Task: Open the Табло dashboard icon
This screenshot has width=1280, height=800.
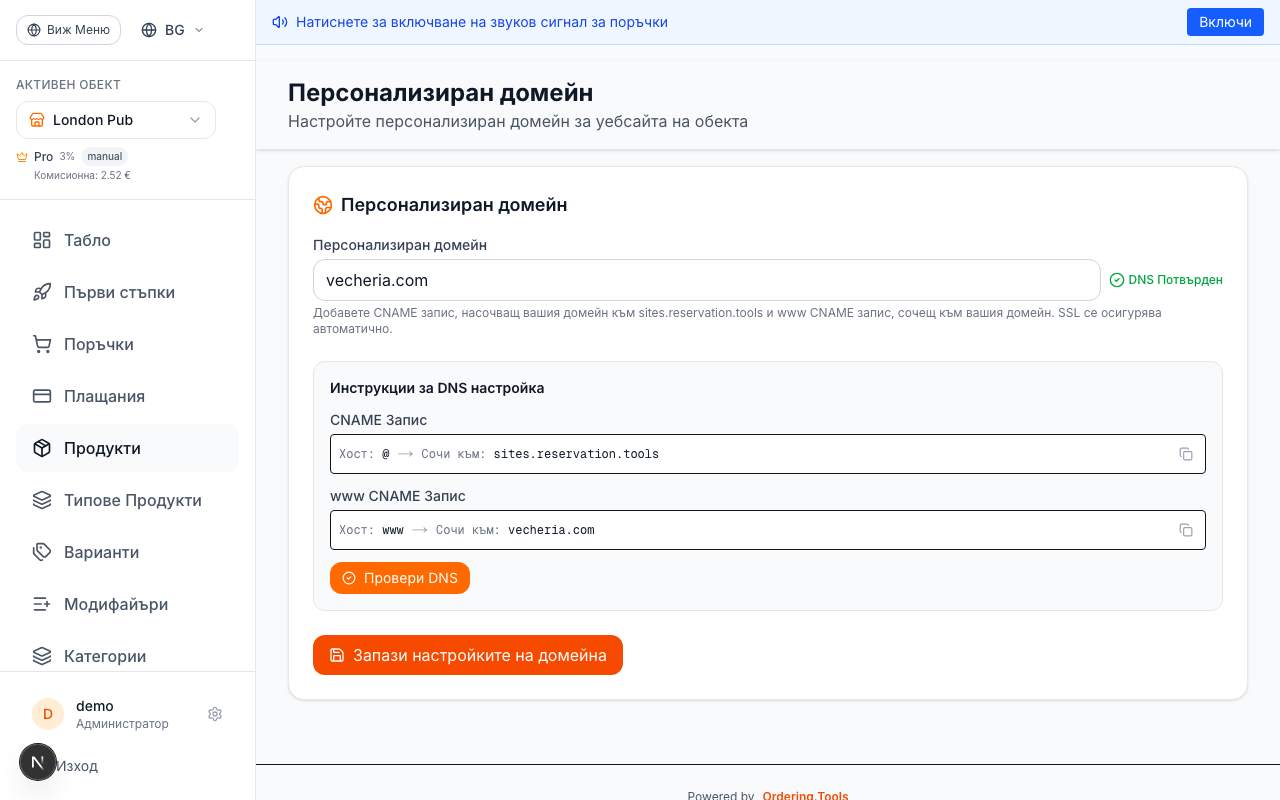Action: [41, 240]
